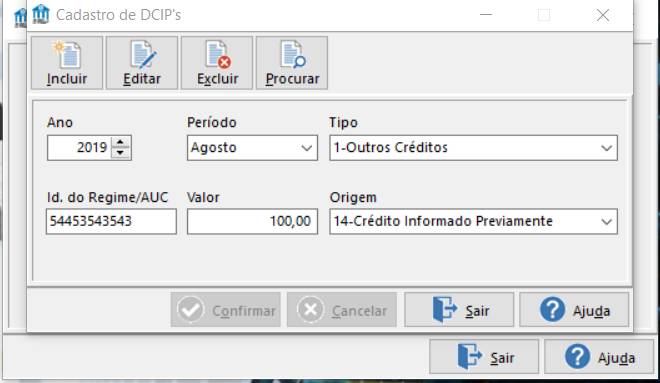Viewport: 660px width, 383px height.
Task: Click Sair in the background window
Action: pos(484,357)
